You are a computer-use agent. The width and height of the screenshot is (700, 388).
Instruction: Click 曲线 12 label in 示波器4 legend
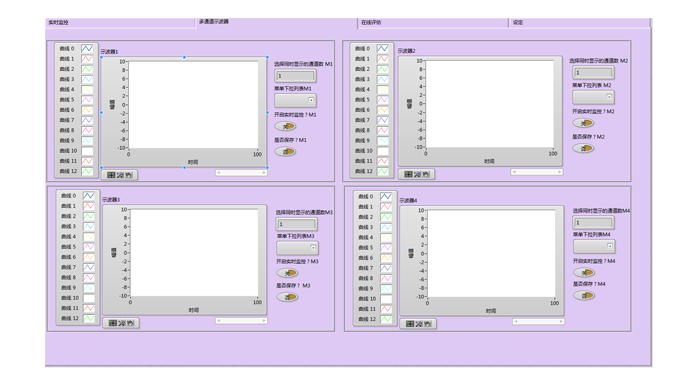[367, 319]
